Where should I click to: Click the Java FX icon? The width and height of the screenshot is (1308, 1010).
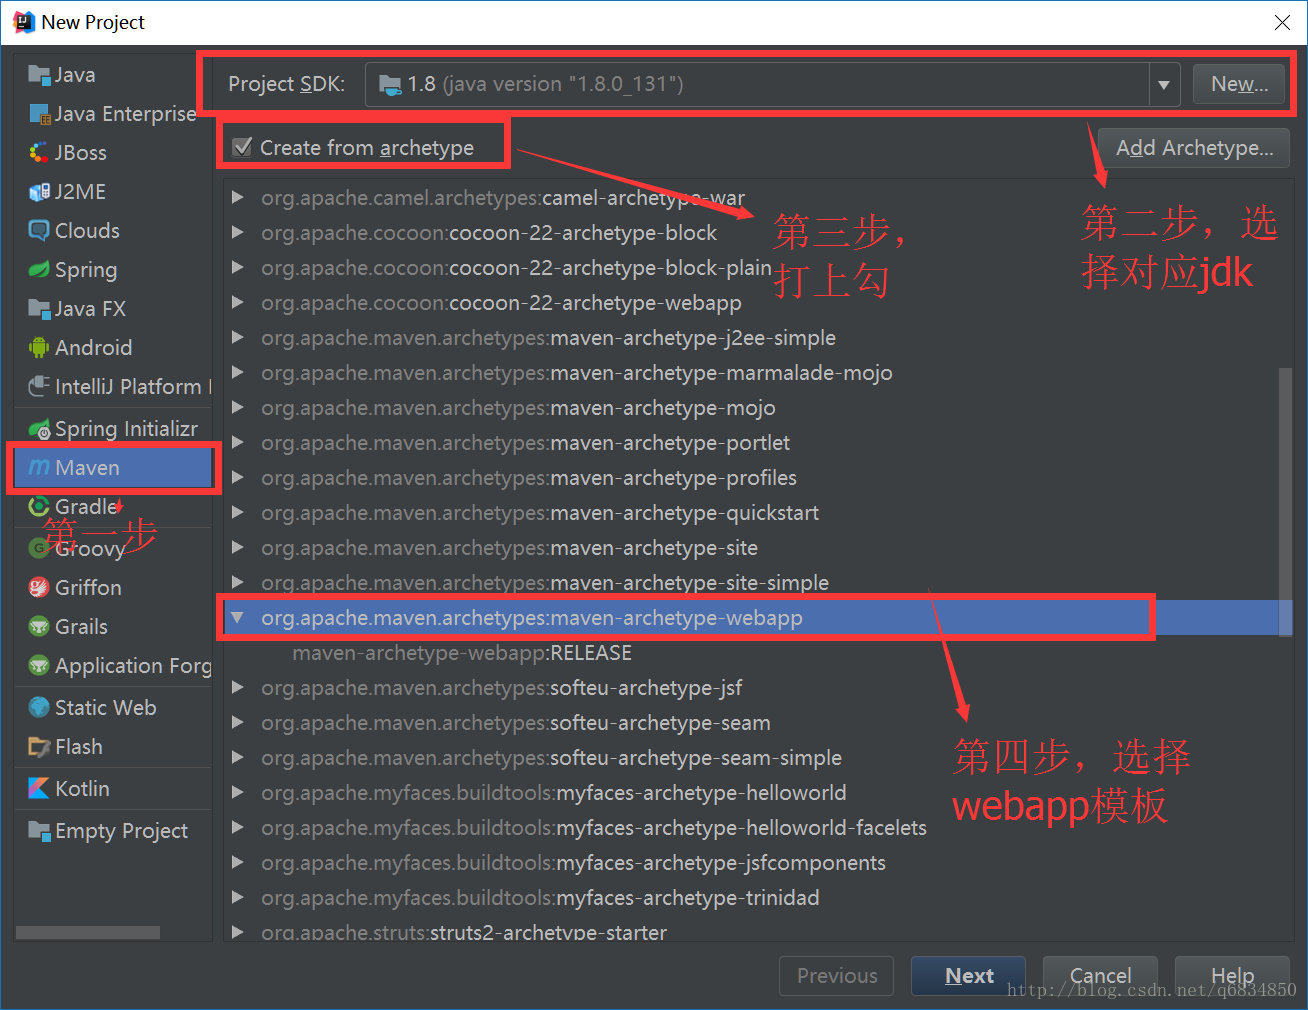coord(39,309)
